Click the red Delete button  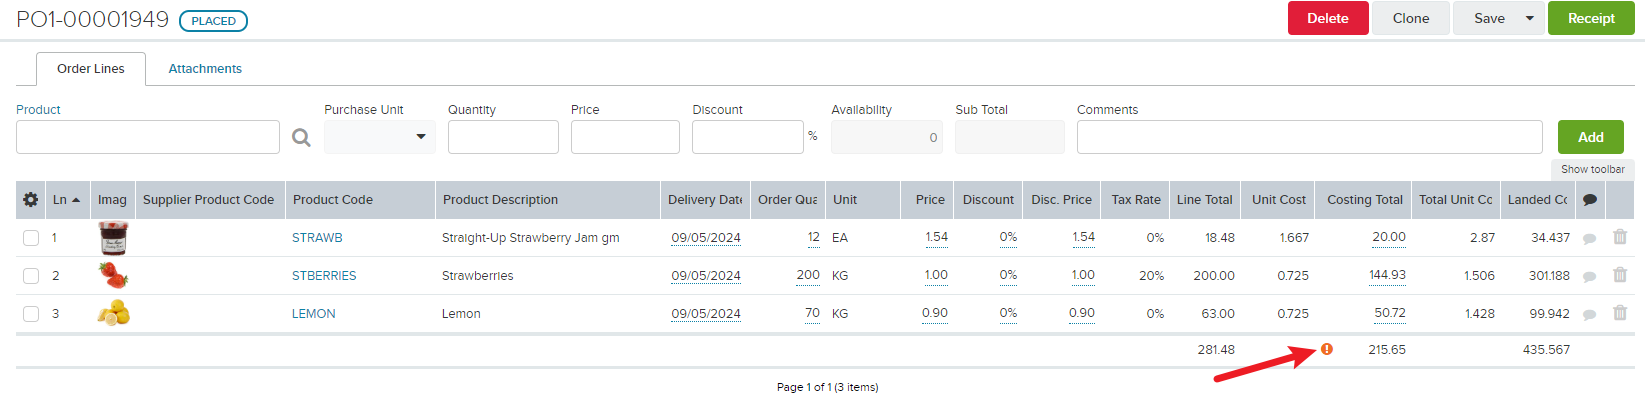click(1328, 18)
